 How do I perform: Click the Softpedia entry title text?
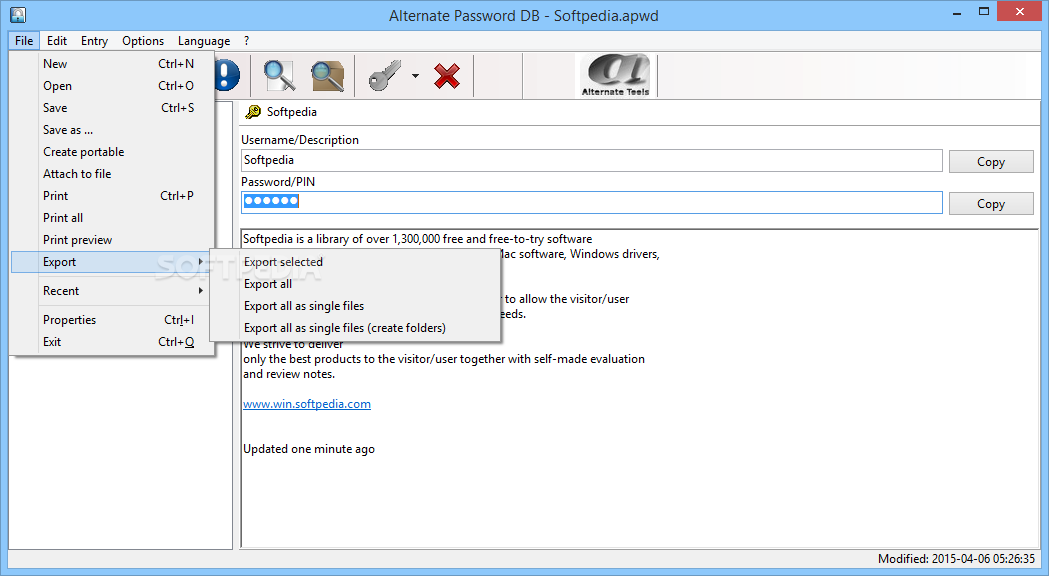pyautogui.click(x=292, y=112)
